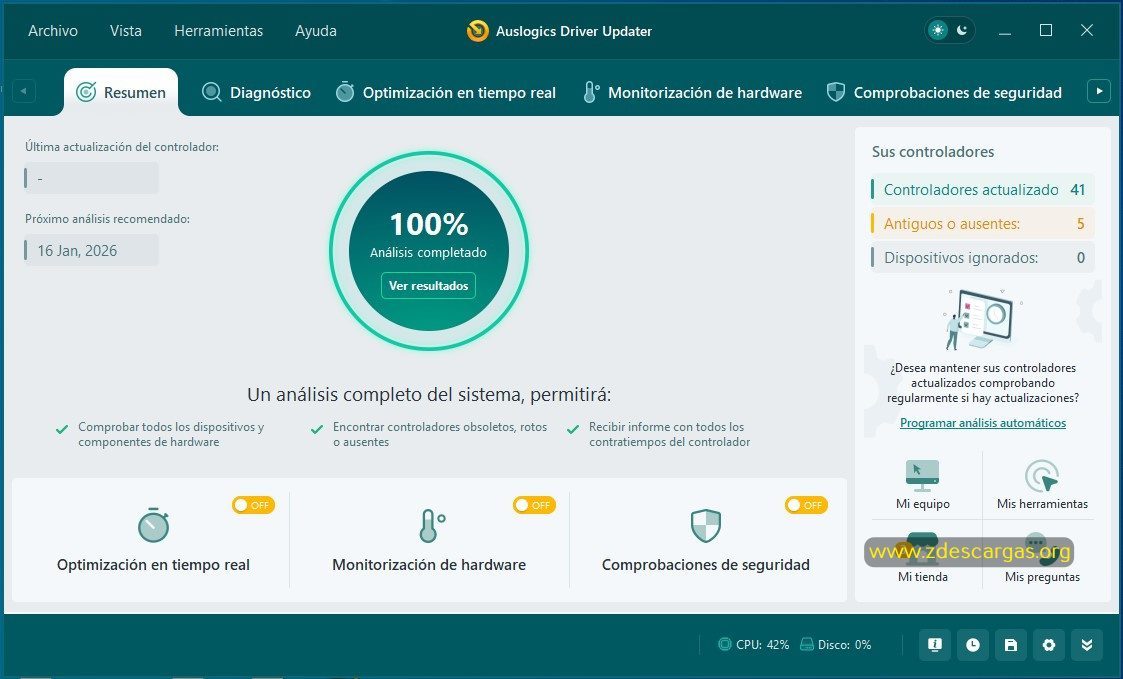Screen dimensions: 1123x679
Task: Switch to the Resumen tab
Action: tap(121, 92)
